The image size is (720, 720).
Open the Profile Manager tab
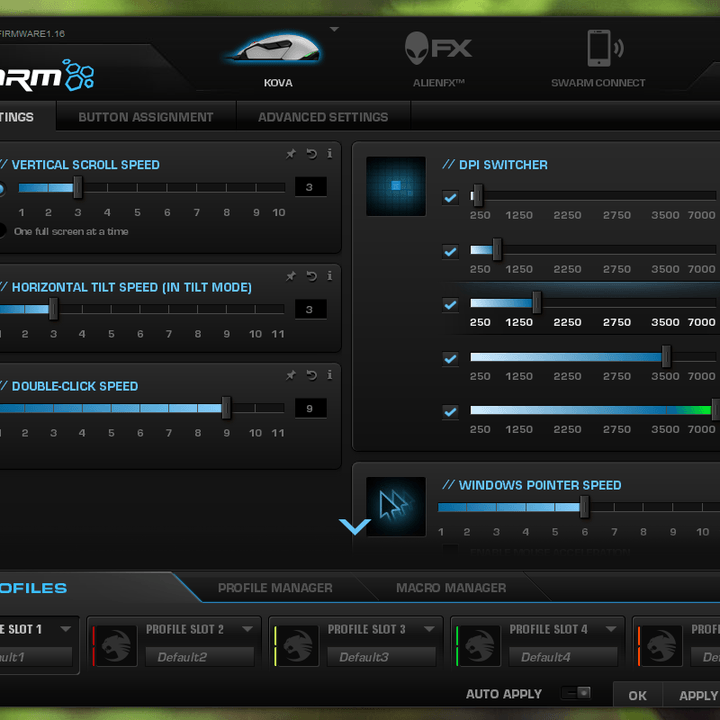pyautogui.click(x=275, y=588)
